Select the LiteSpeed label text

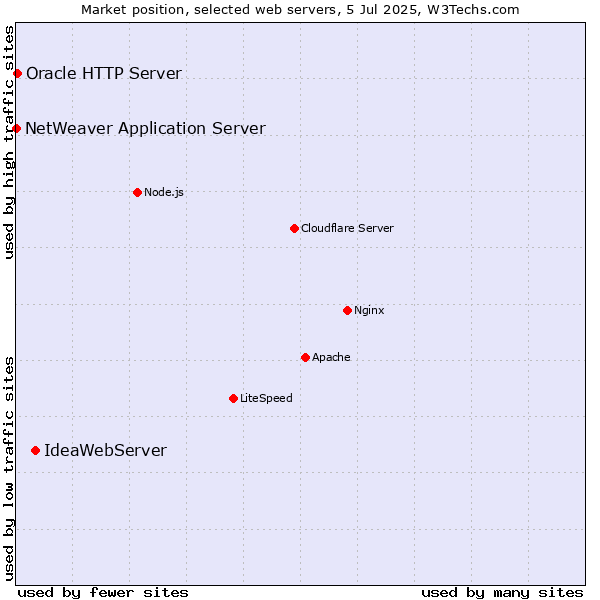tap(266, 398)
